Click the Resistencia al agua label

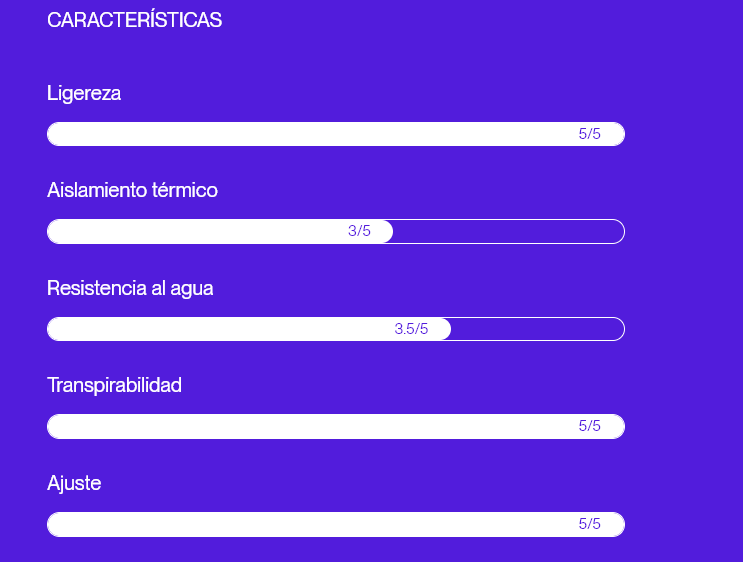pos(130,288)
